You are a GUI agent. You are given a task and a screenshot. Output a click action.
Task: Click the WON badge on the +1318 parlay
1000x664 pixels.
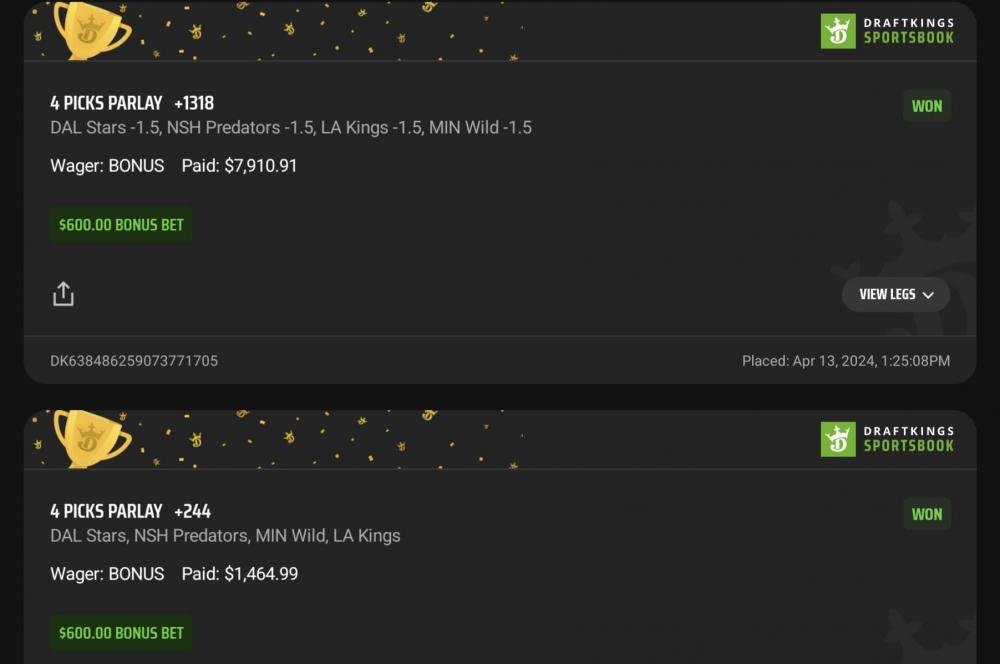(926, 106)
